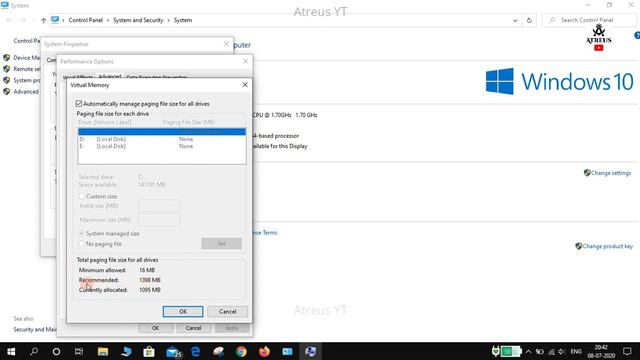Open the network signal tray icon
The height and width of the screenshot is (360, 640).
click(551, 351)
